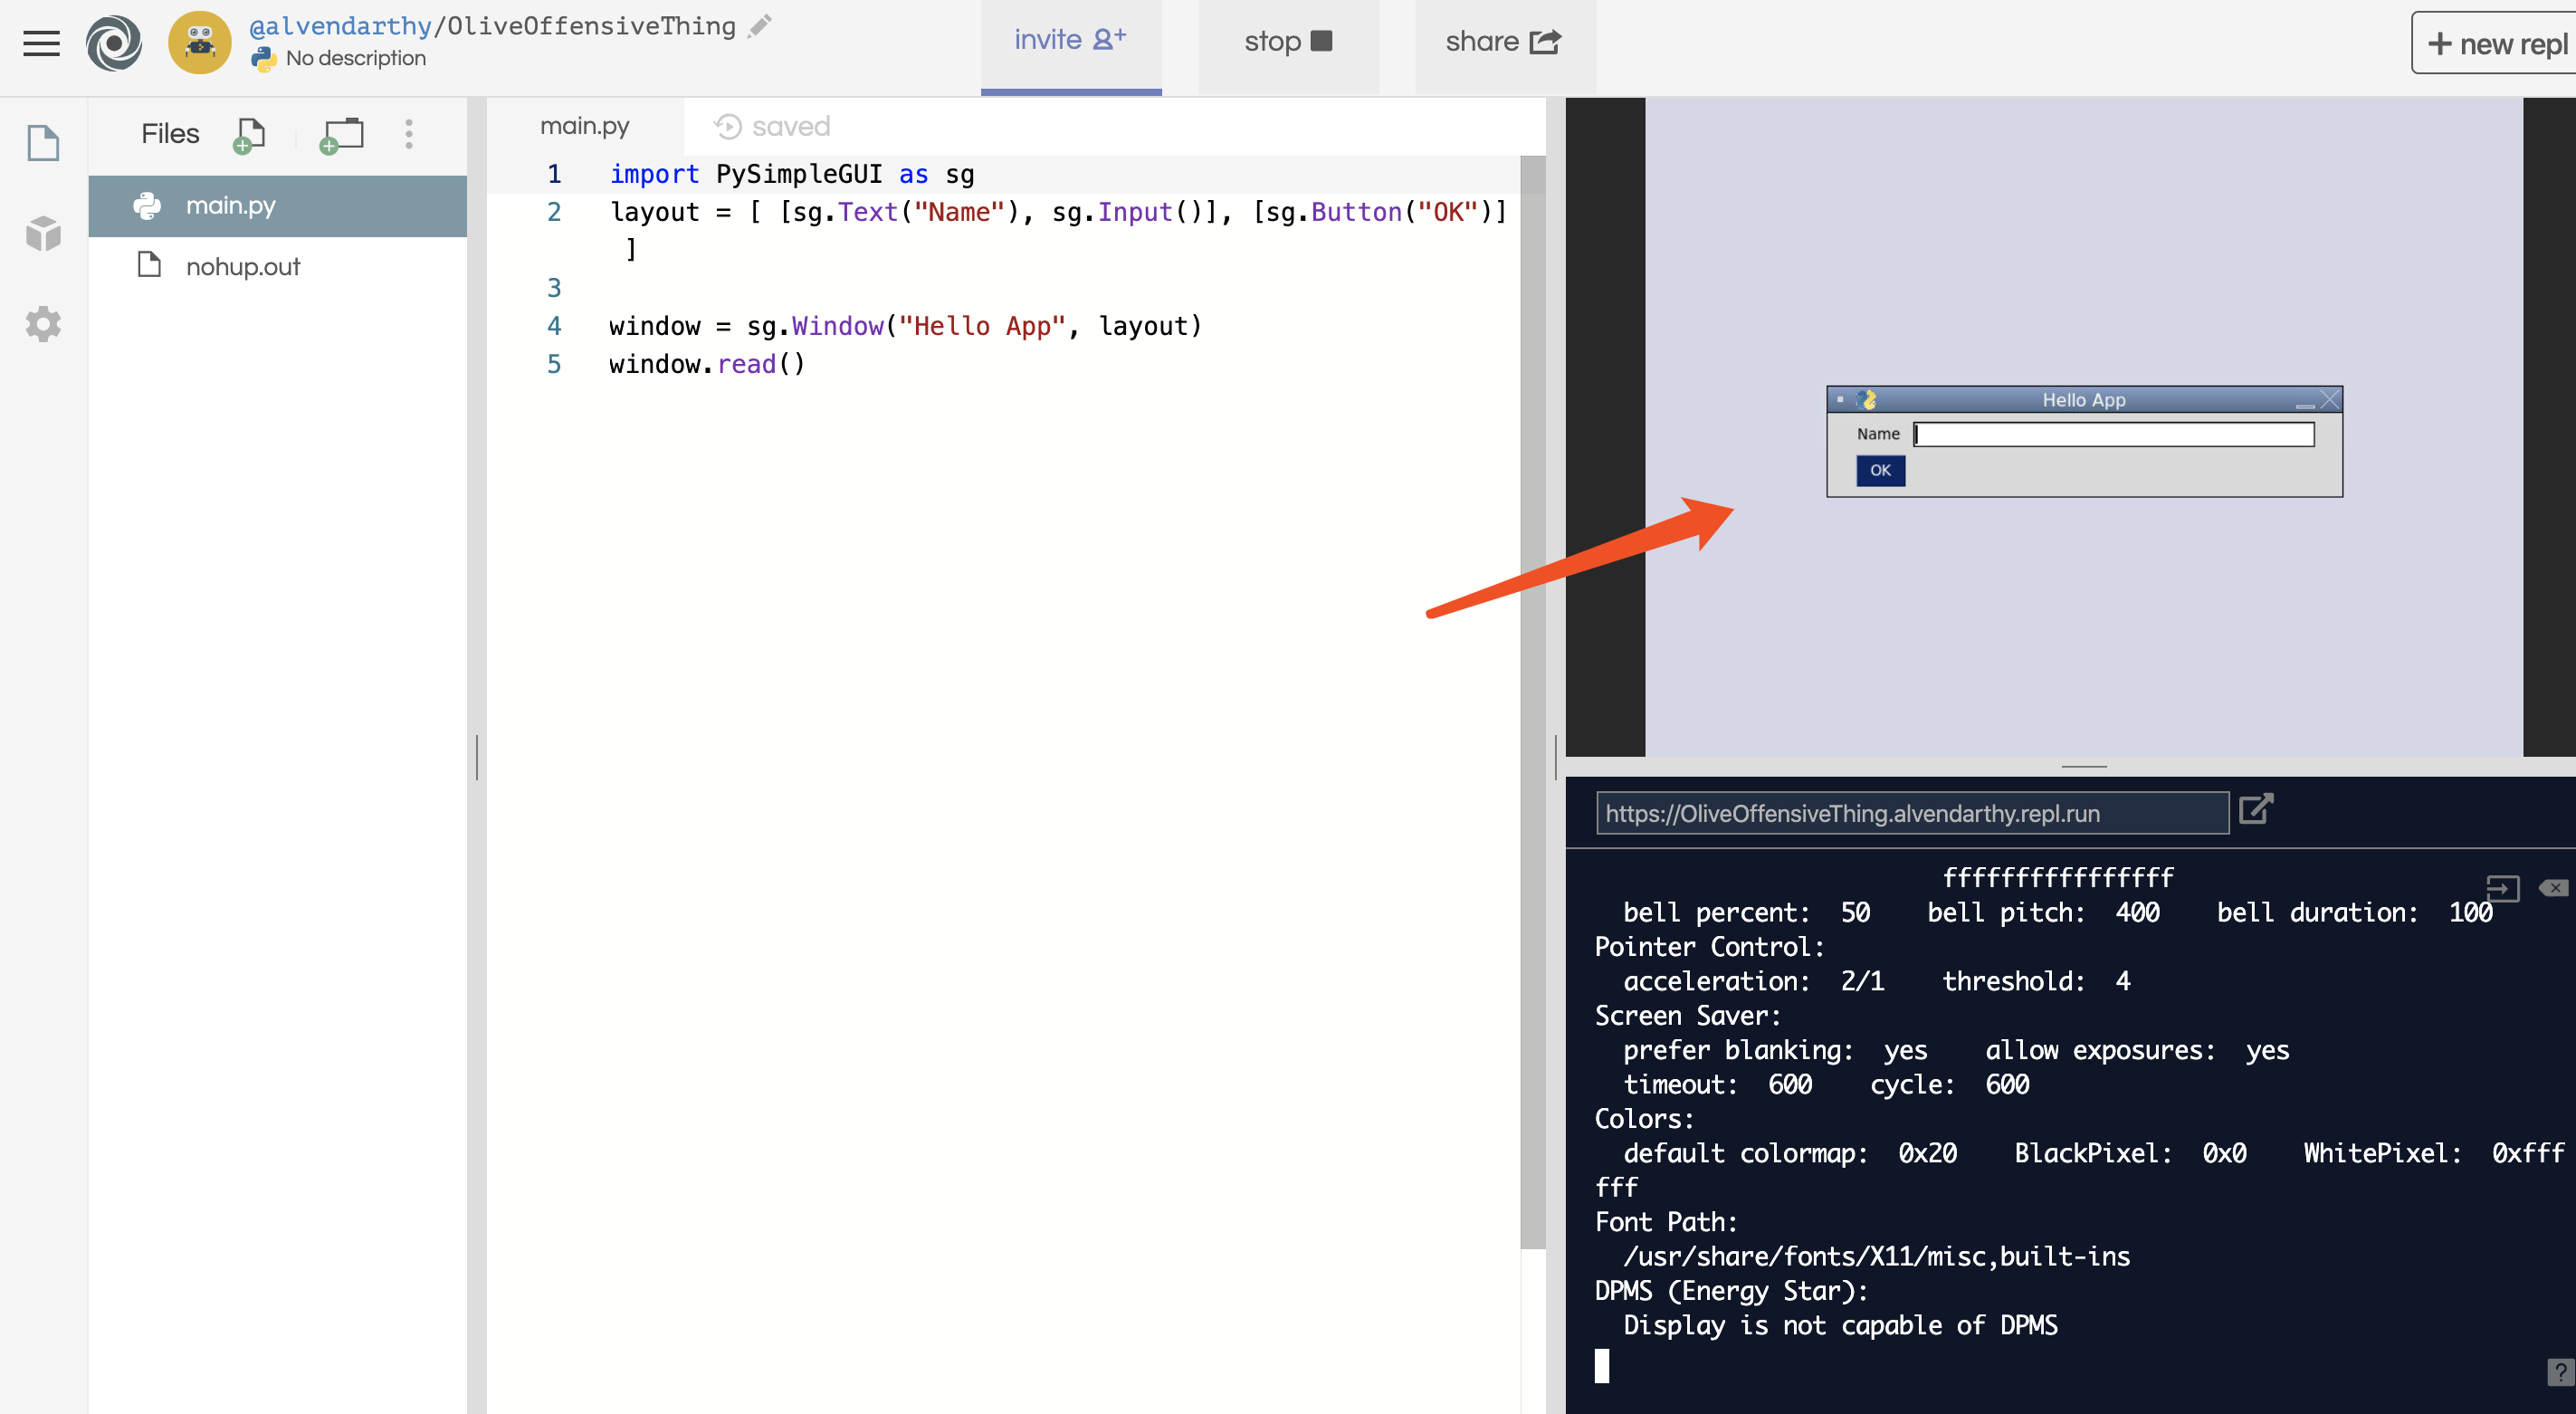
Task: Add a new folder icon
Action: [341, 134]
